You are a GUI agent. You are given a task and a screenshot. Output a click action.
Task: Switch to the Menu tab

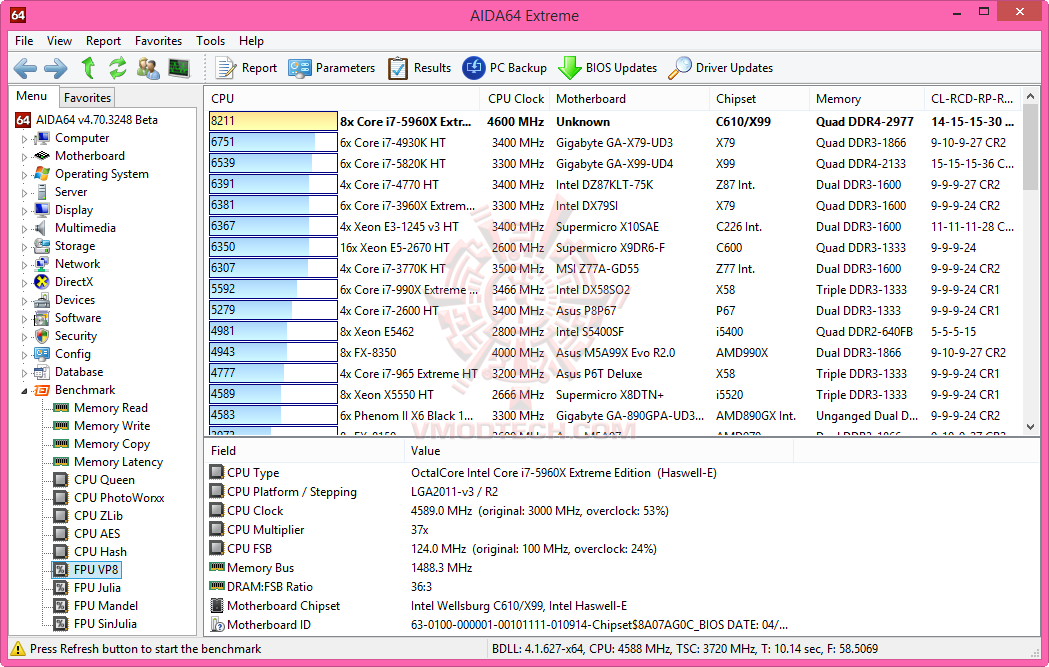32,96
